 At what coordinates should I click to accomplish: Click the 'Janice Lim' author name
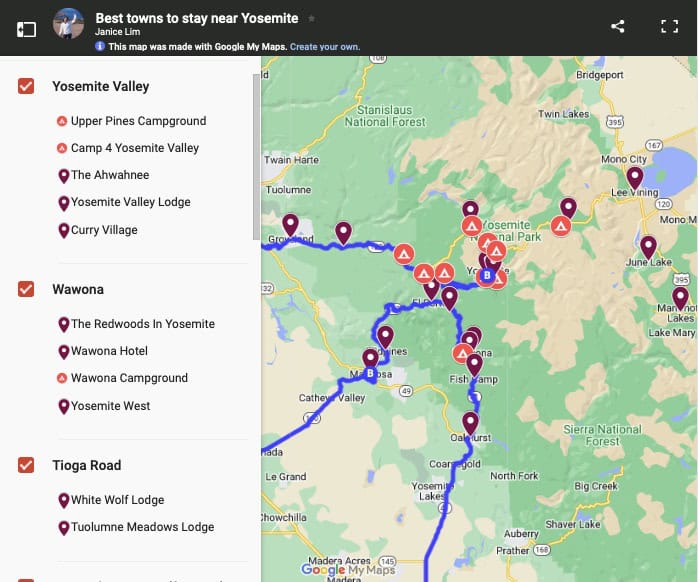[x=118, y=32]
